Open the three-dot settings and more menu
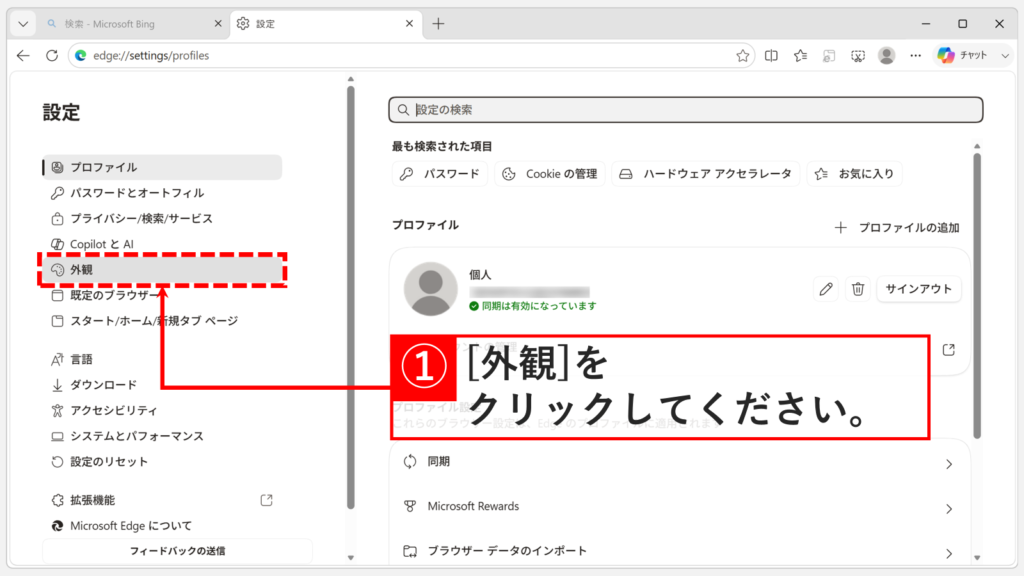Image resolution: width=1024 pixels, height=576 pixels. click(x=916, y=56)
